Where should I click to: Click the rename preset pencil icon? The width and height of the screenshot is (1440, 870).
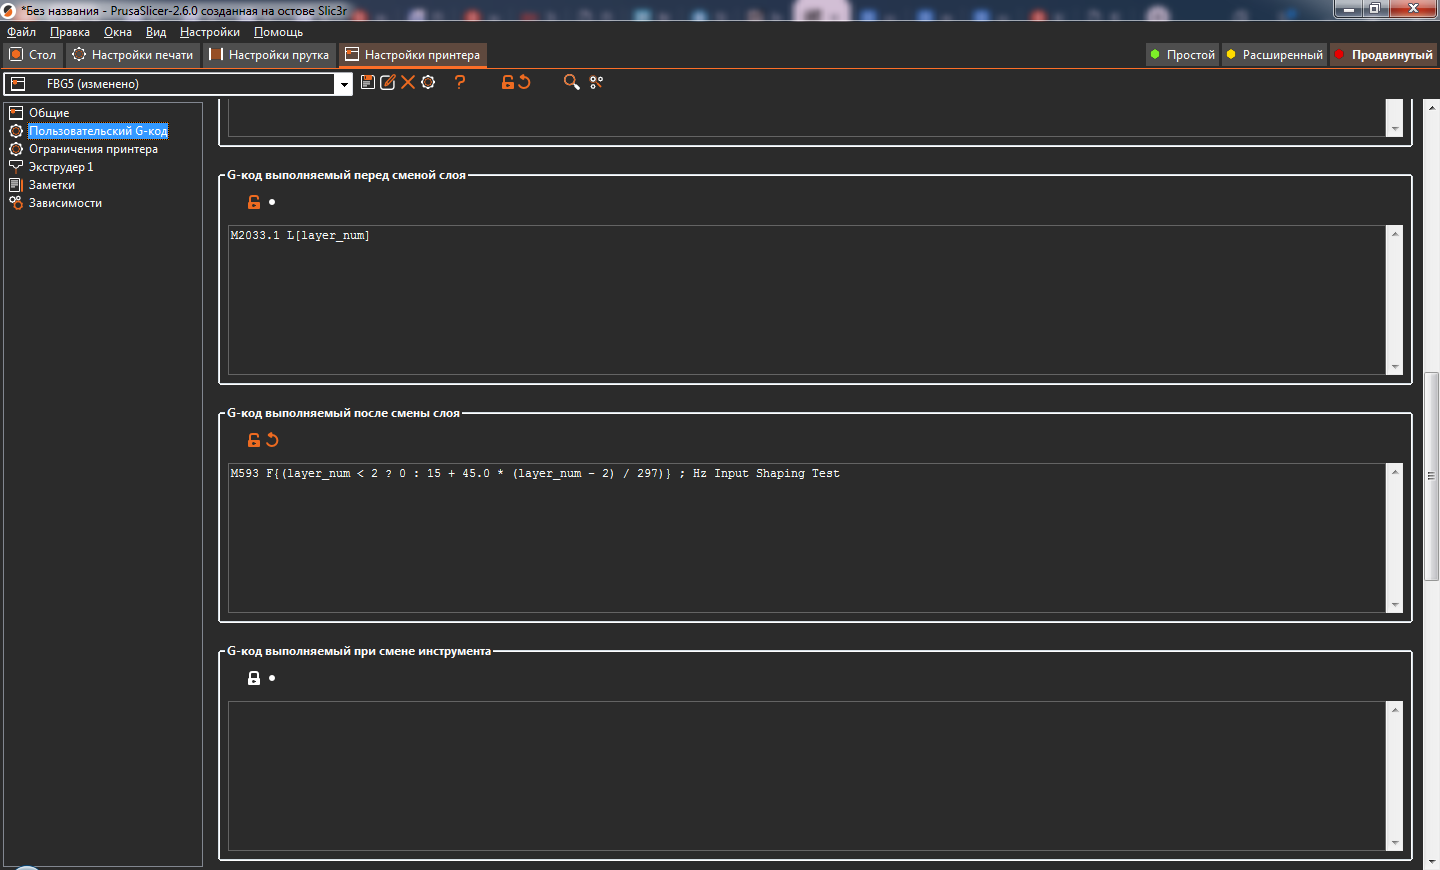click(388, 82)
